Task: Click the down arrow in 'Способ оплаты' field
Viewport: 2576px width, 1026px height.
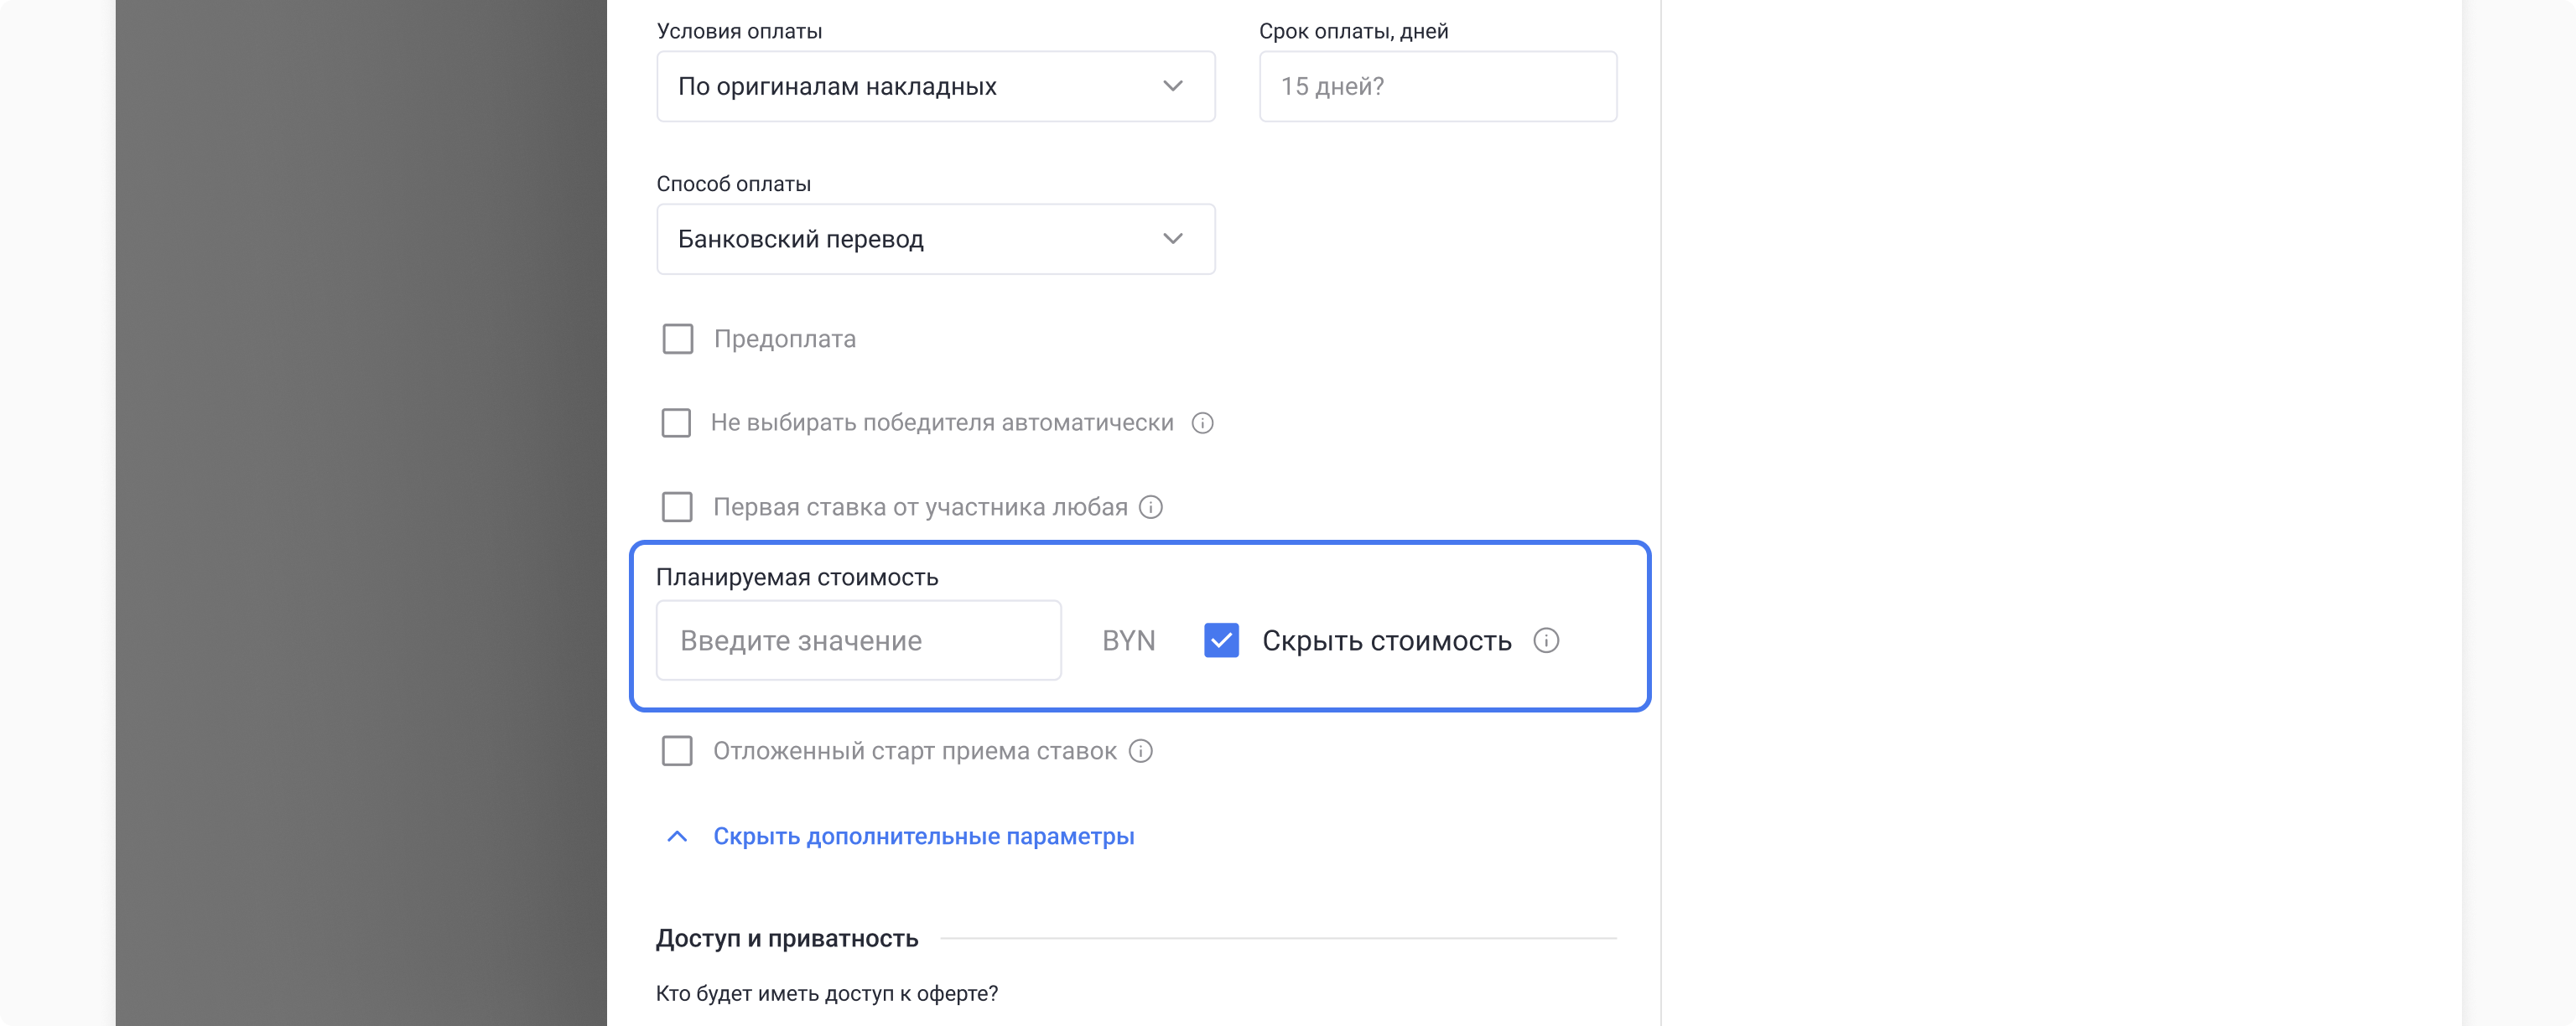Action: 1173,239
